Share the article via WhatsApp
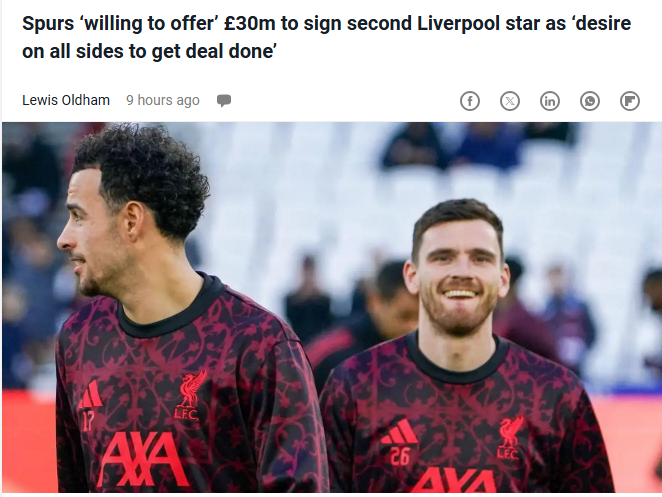This screenshot has width=662, height=497. [590, 101]
